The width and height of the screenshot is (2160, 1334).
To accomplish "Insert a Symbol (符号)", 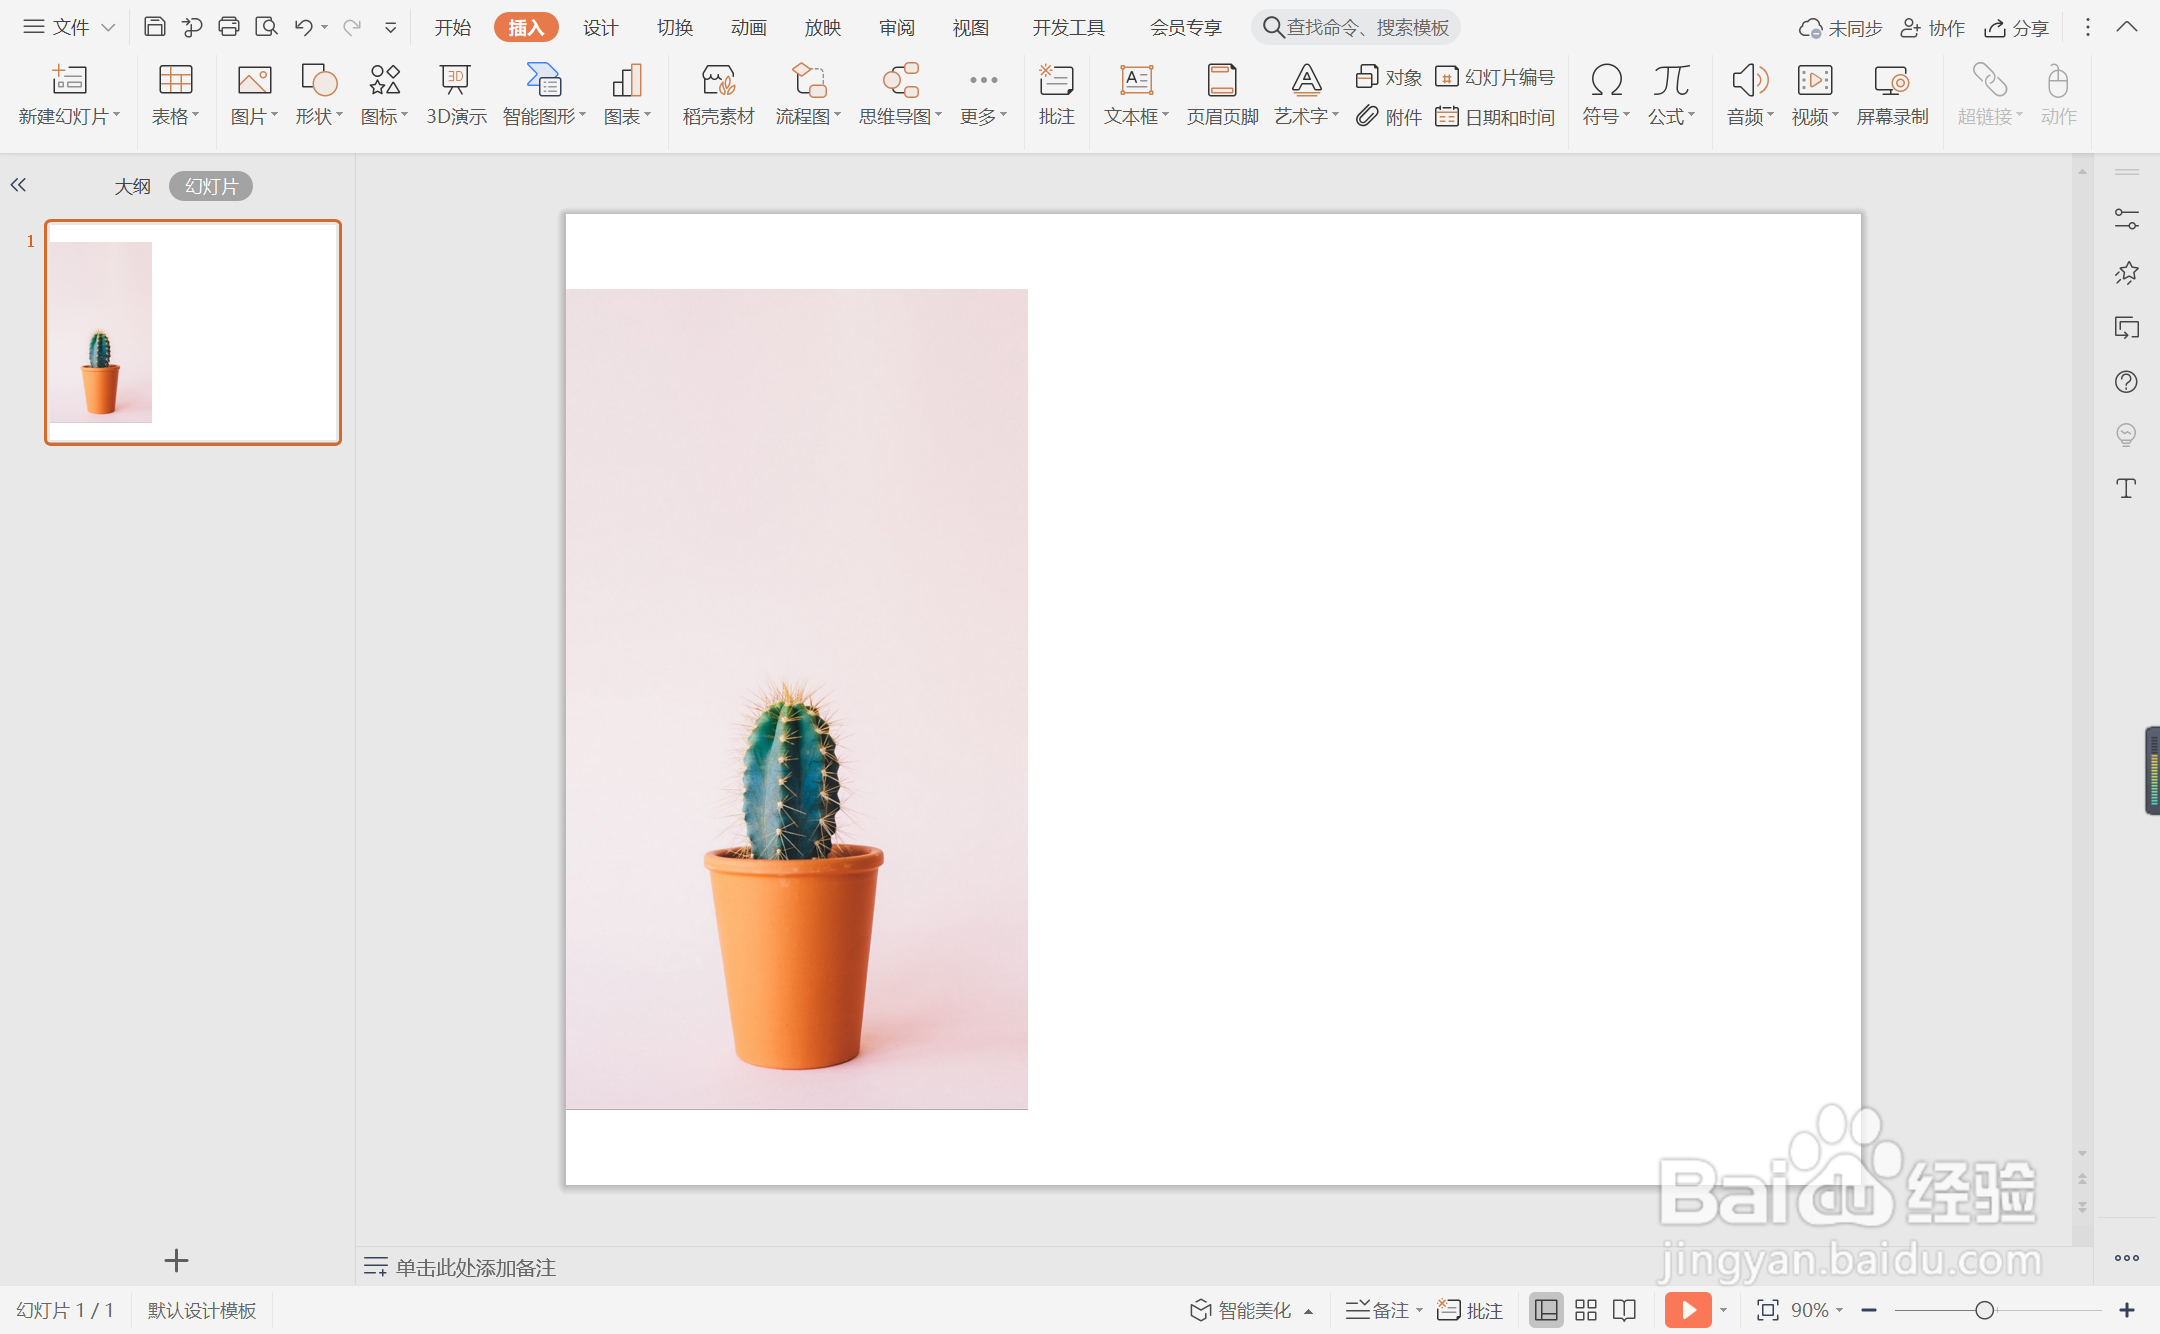I will 1606,94.
